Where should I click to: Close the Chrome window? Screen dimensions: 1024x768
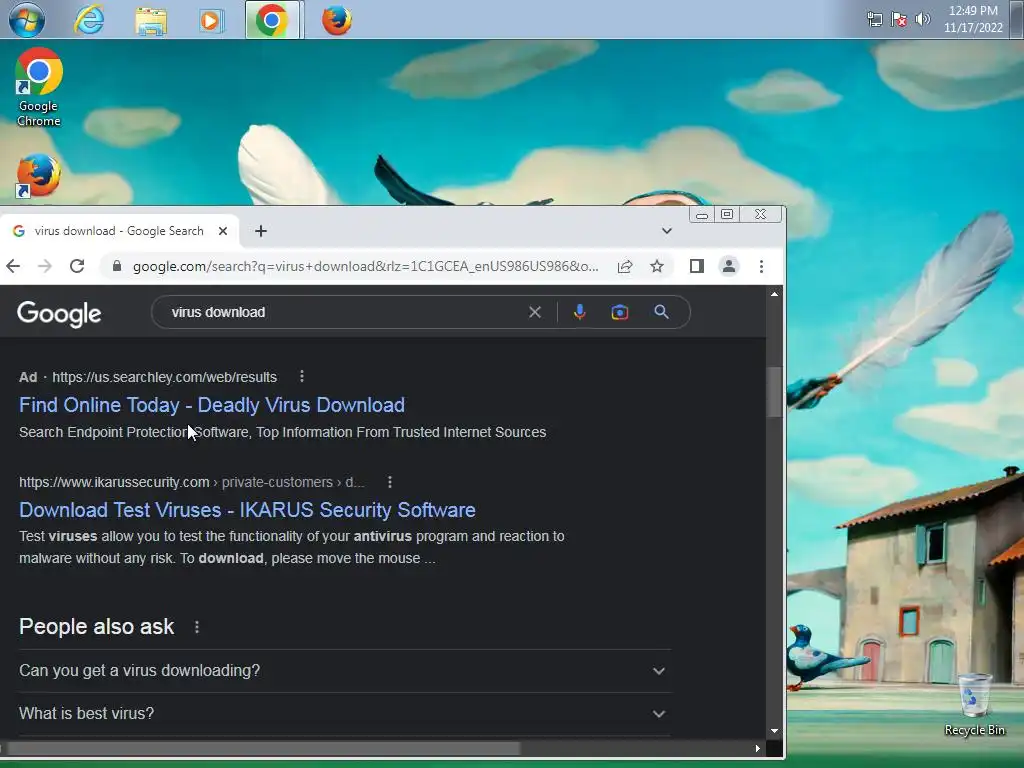click(760, 214)
